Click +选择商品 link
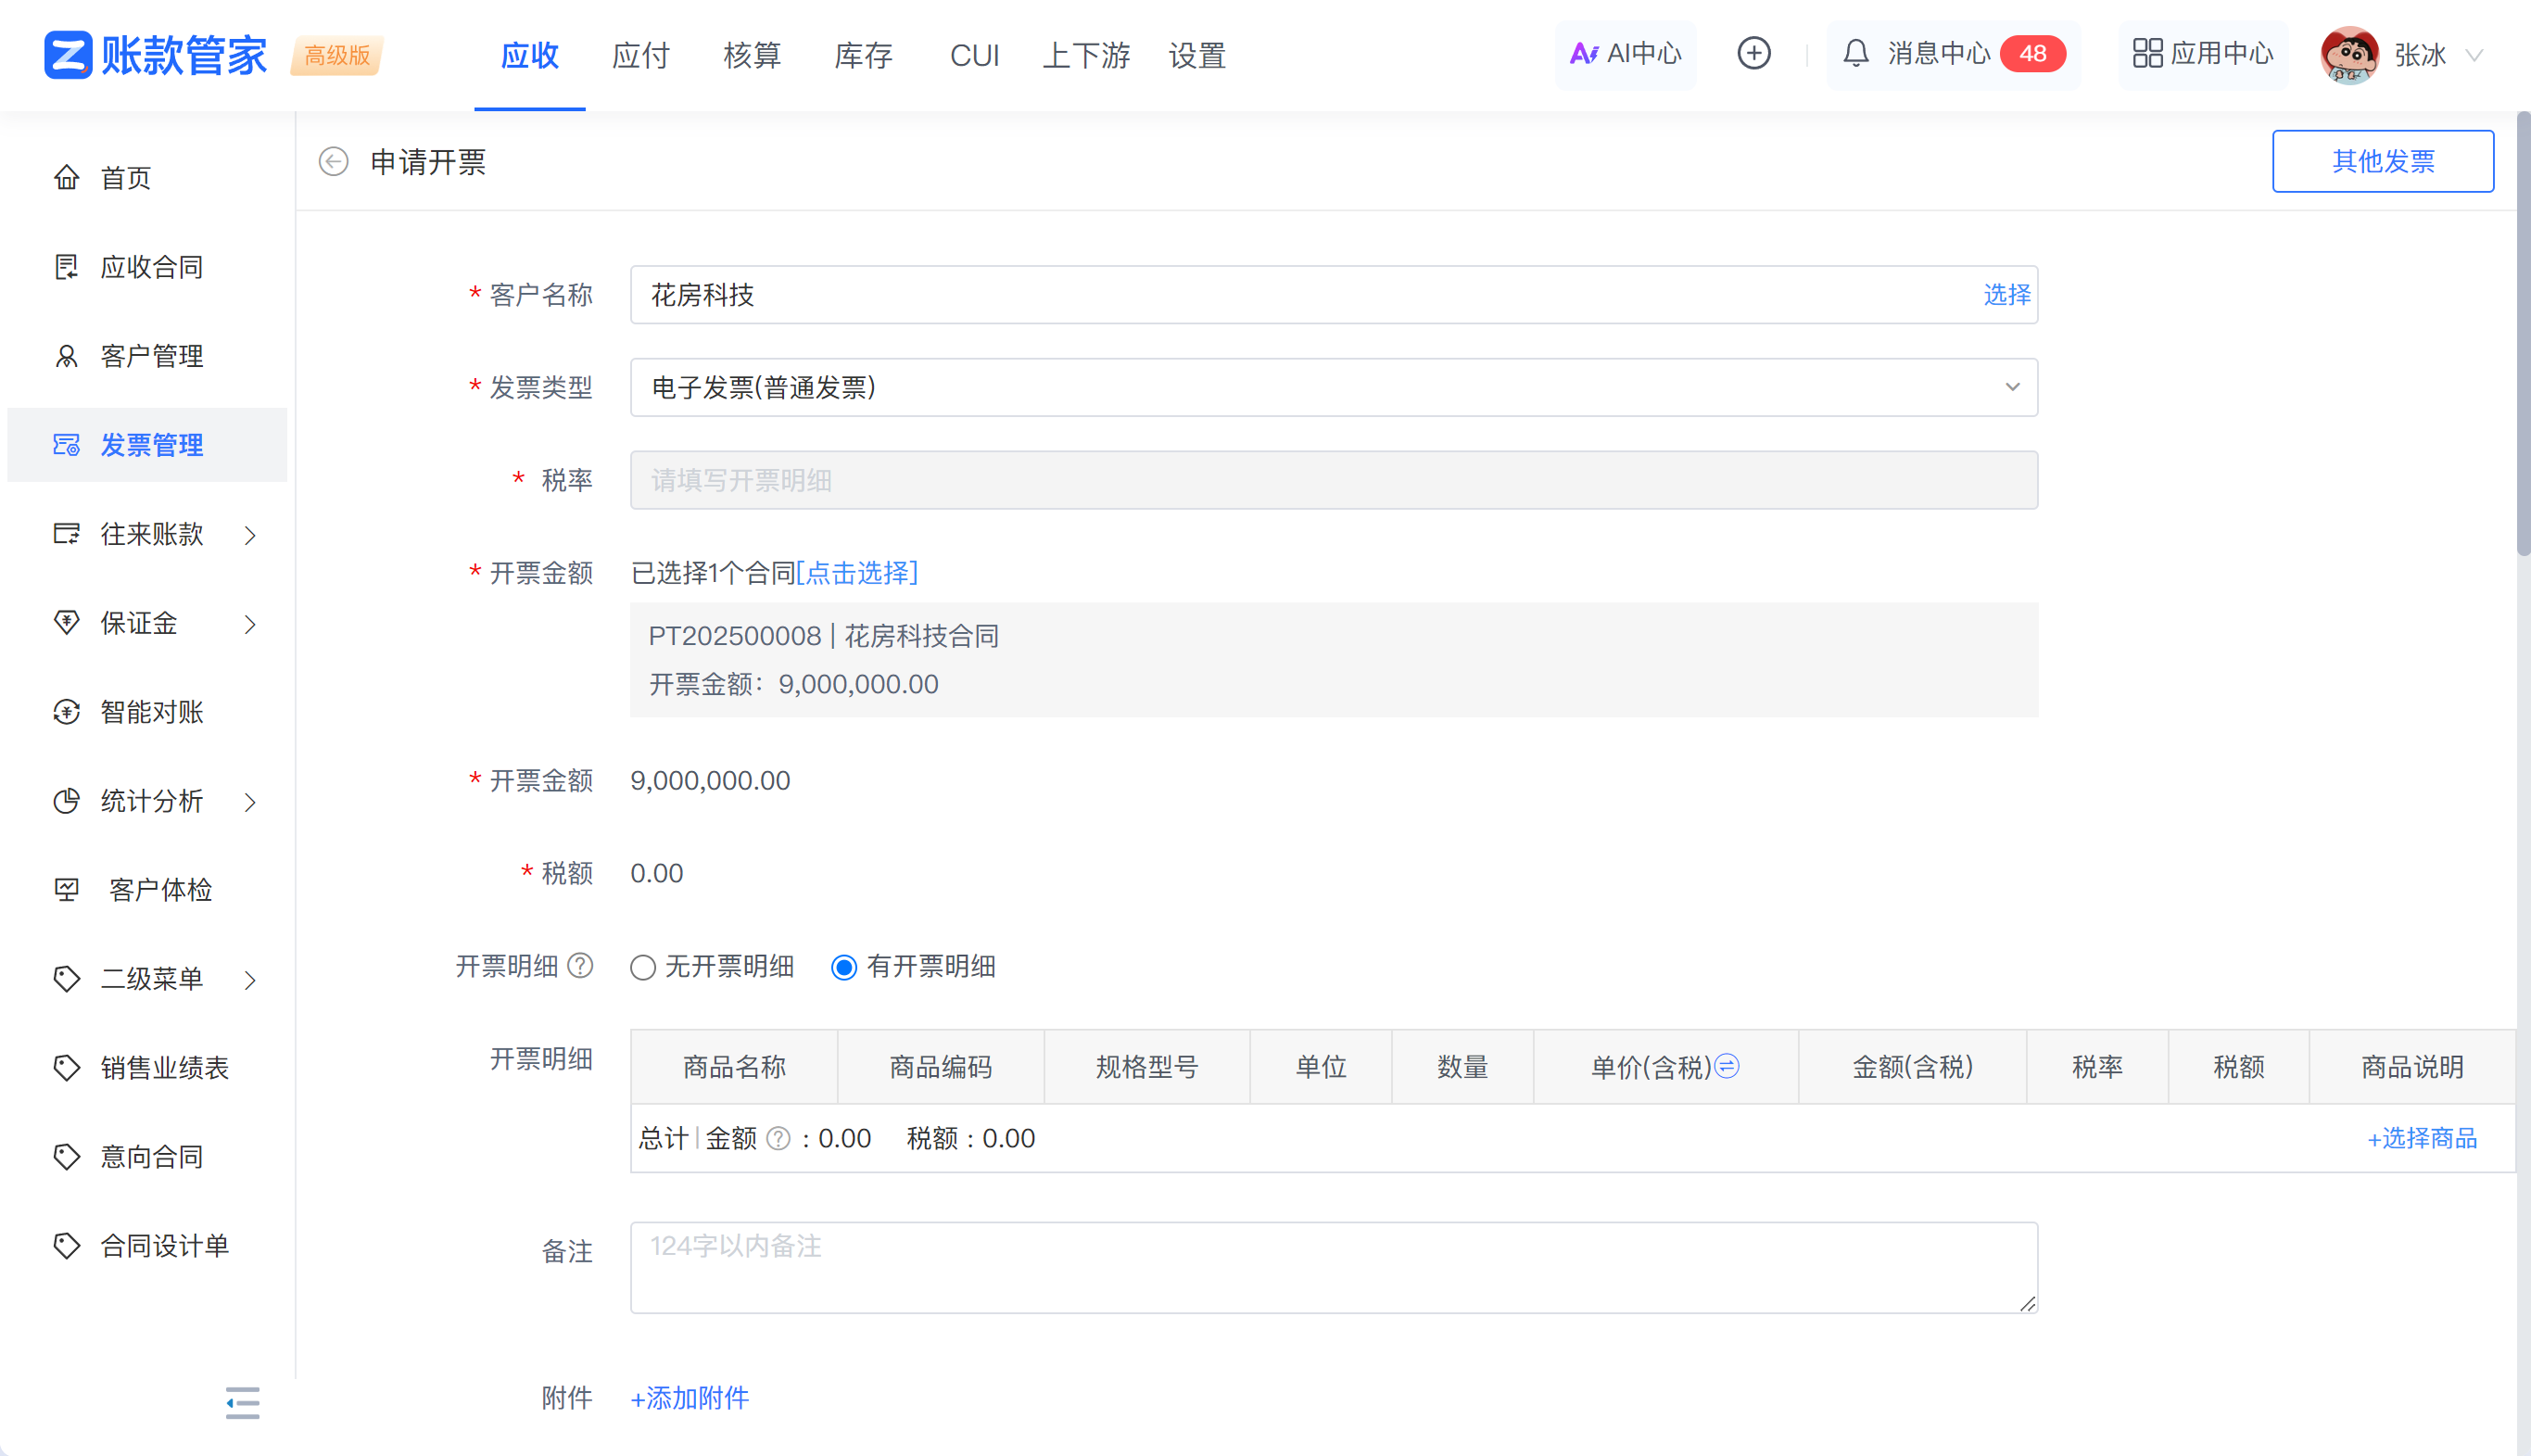Viewport: 2531px width, 1456px height. pyautogui.click(x=2421, y=1138)
